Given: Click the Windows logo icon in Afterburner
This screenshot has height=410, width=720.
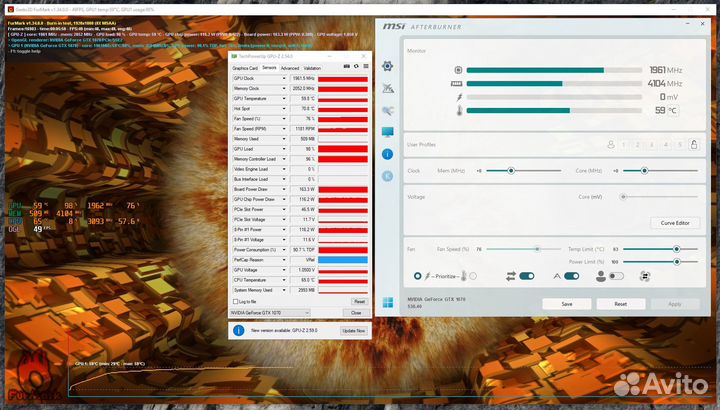Looking at the screenshot, I should (388, 303).
